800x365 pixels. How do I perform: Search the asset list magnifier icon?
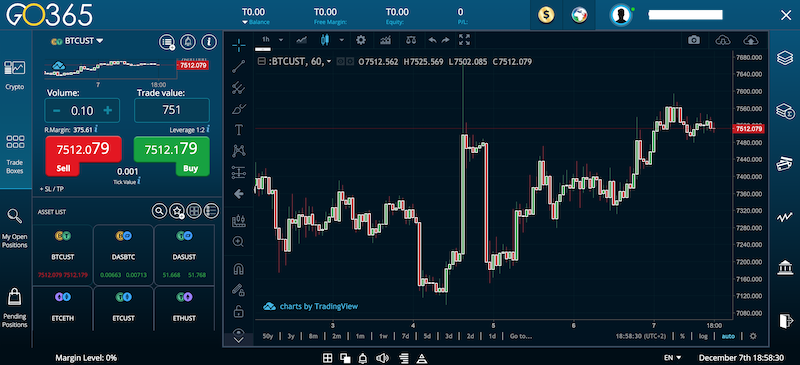[159, 210]
